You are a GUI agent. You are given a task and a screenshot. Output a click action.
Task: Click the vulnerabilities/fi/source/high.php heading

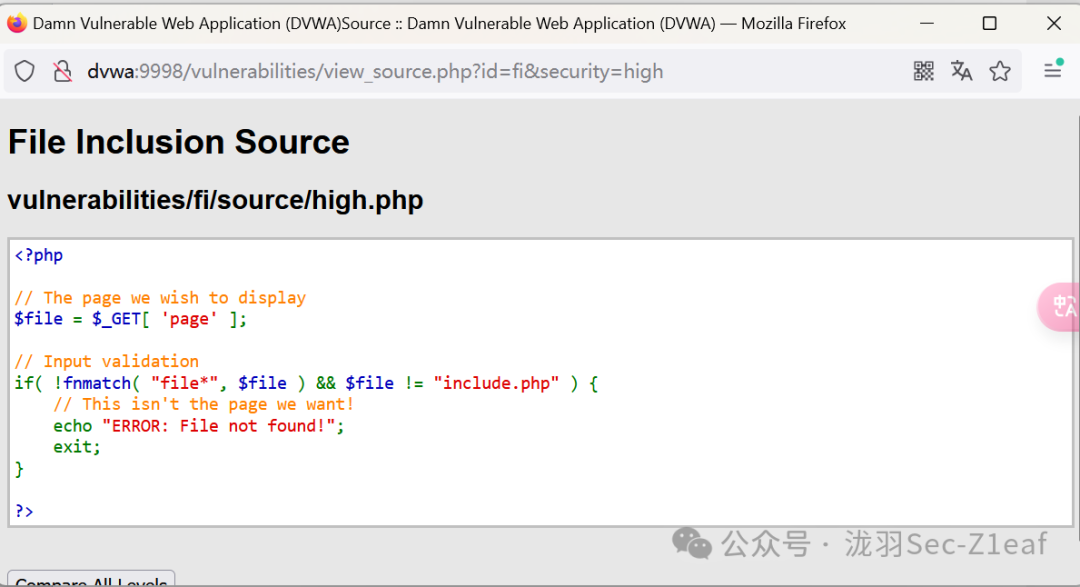pos(215,200)
